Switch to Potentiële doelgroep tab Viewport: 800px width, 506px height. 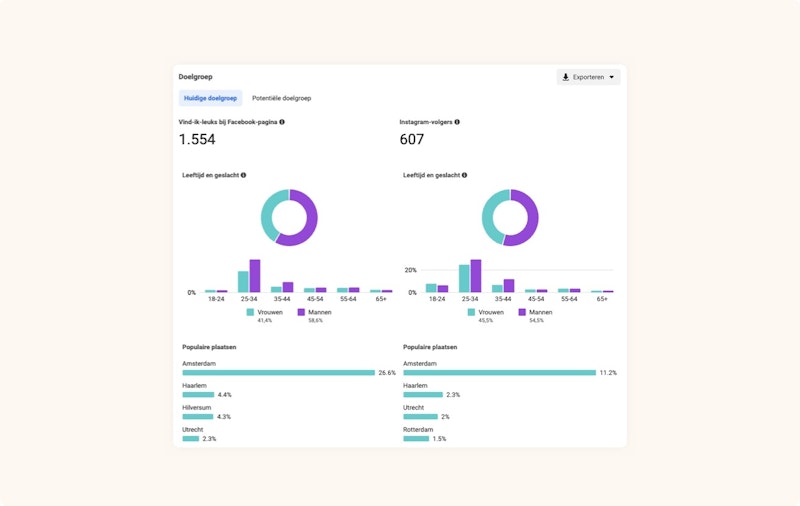281,98
